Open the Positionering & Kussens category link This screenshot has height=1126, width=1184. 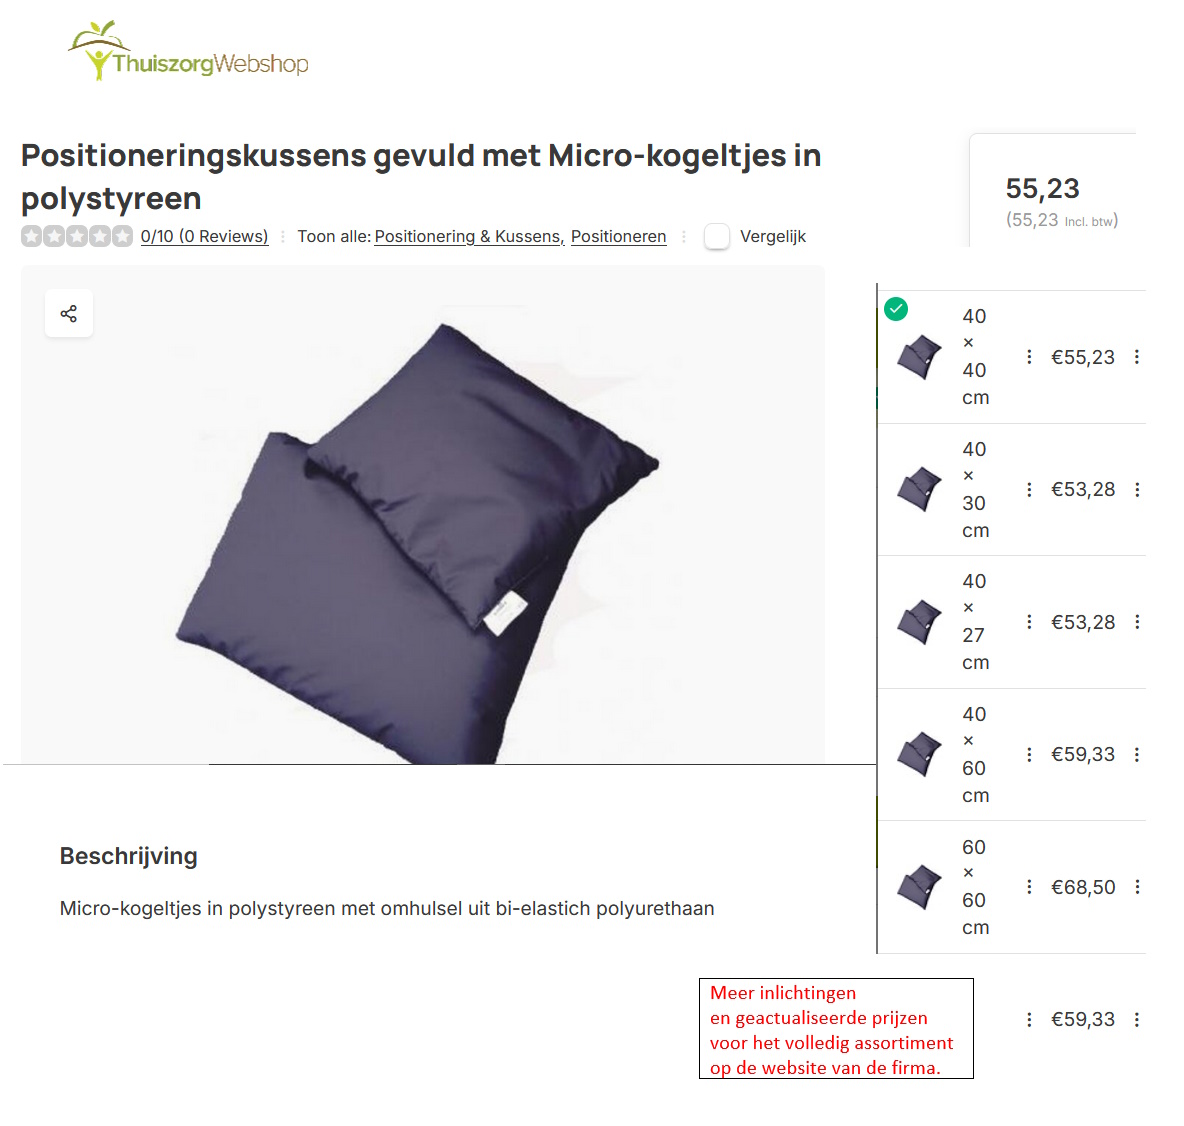[469, 236]
